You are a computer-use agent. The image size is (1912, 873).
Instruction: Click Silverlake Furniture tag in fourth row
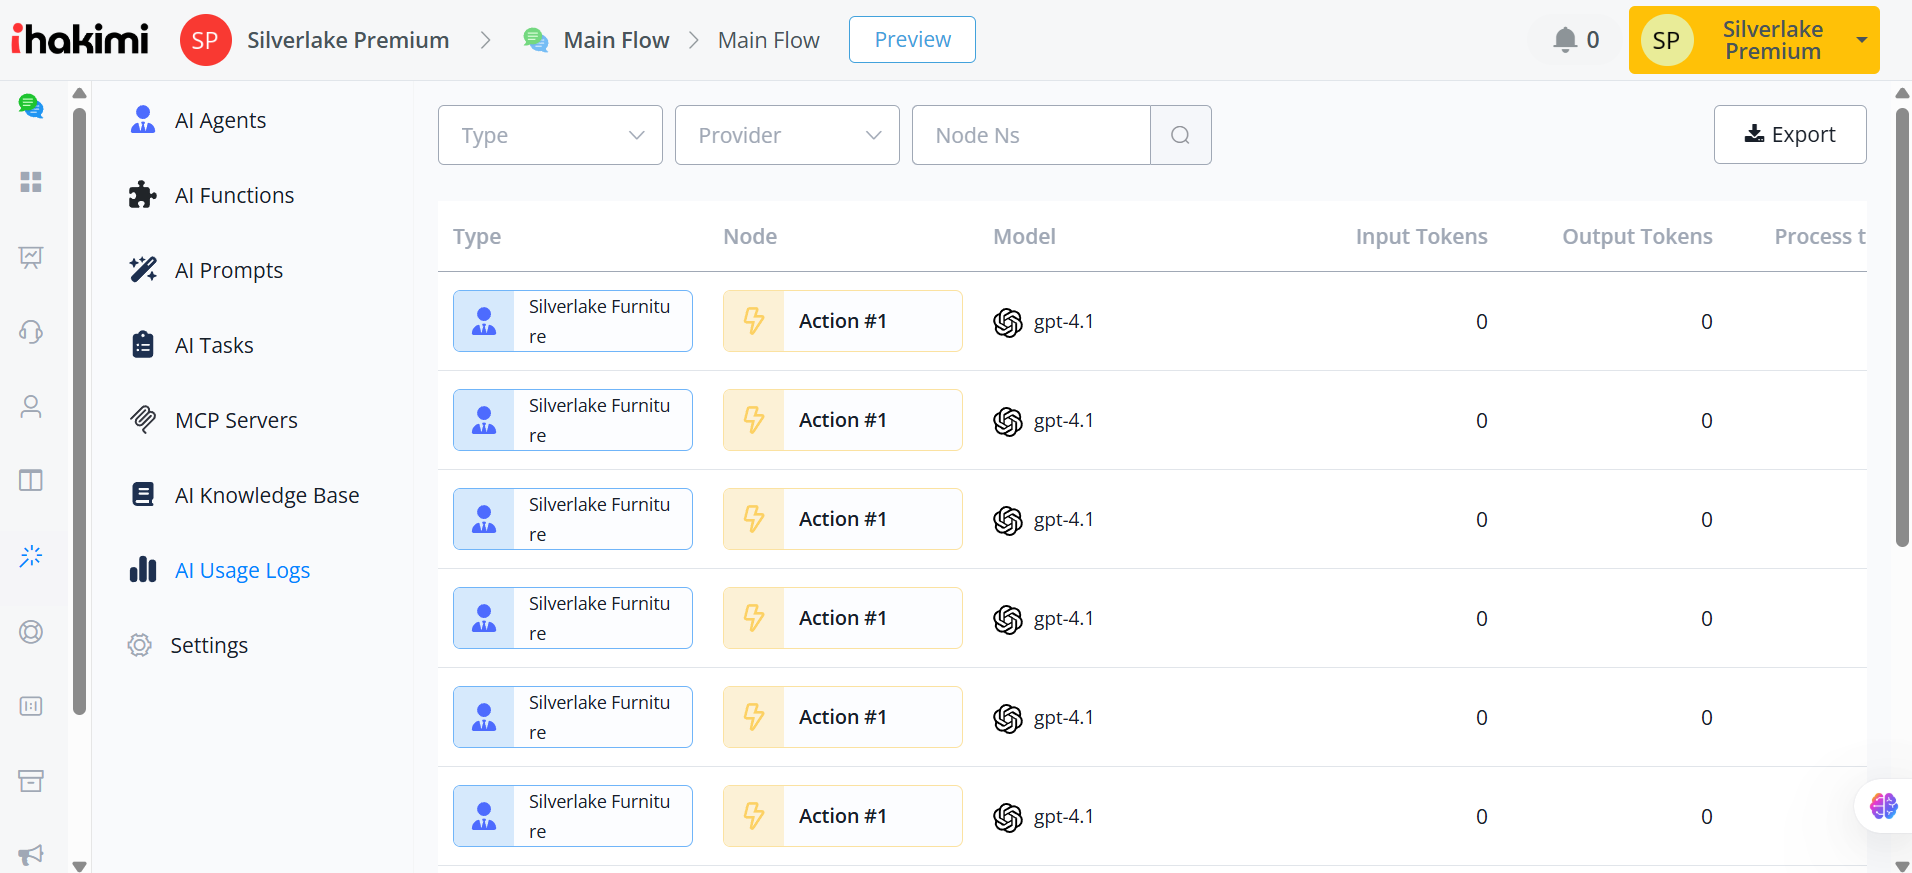pos(572,618)
